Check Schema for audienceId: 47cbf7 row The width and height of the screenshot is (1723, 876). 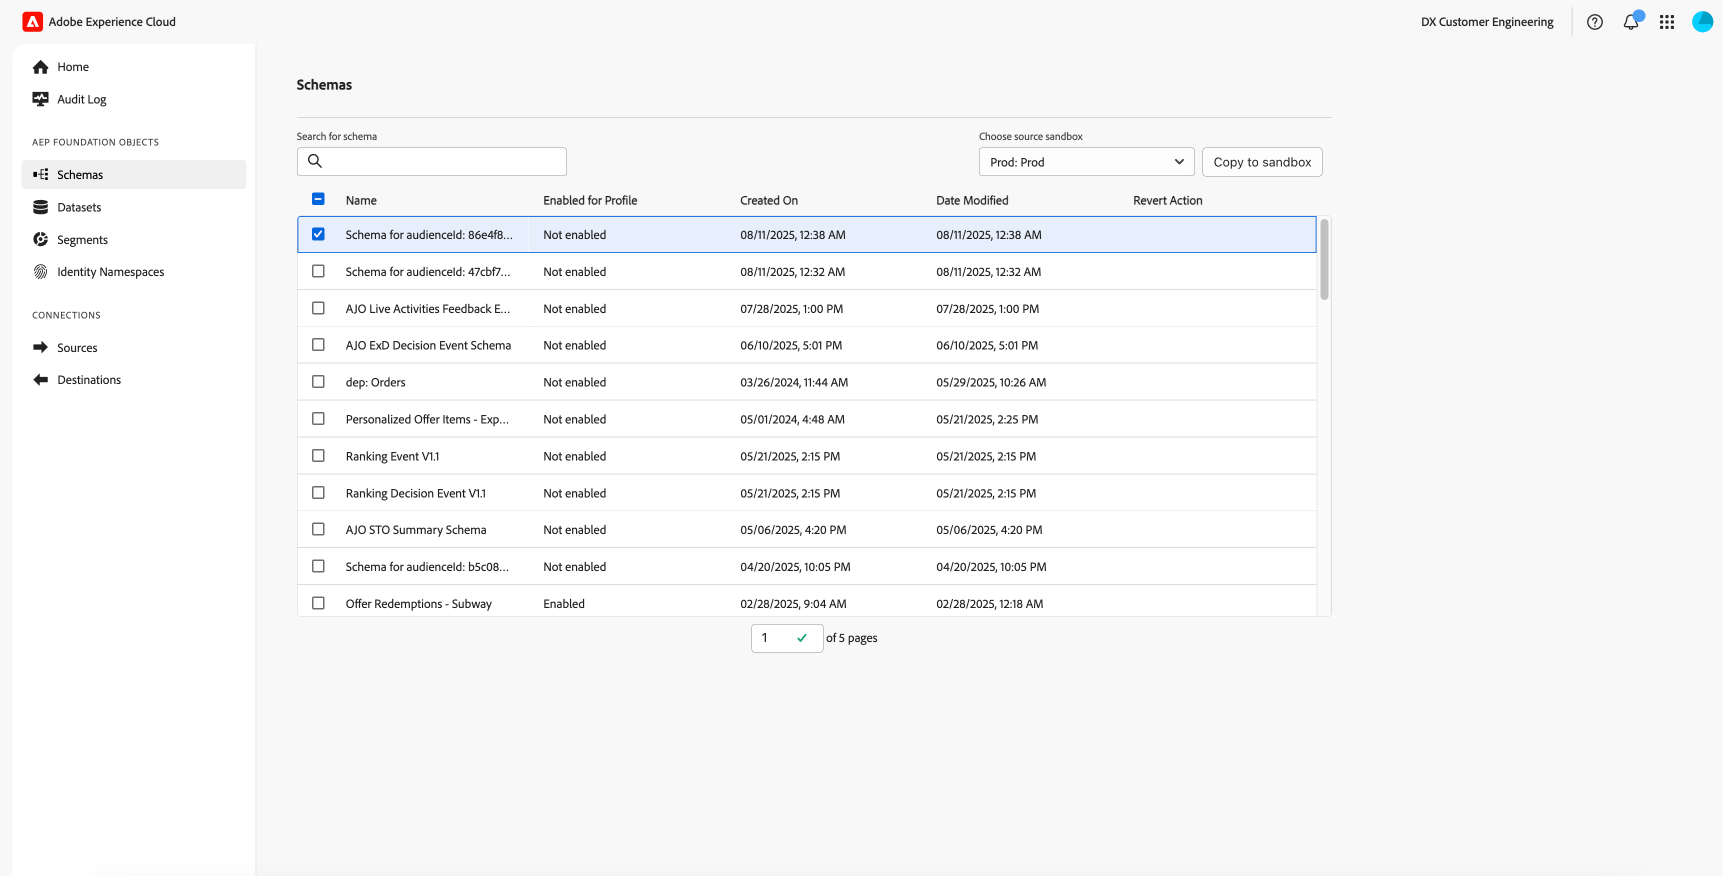pyautogui.click(x=318, y=271)
